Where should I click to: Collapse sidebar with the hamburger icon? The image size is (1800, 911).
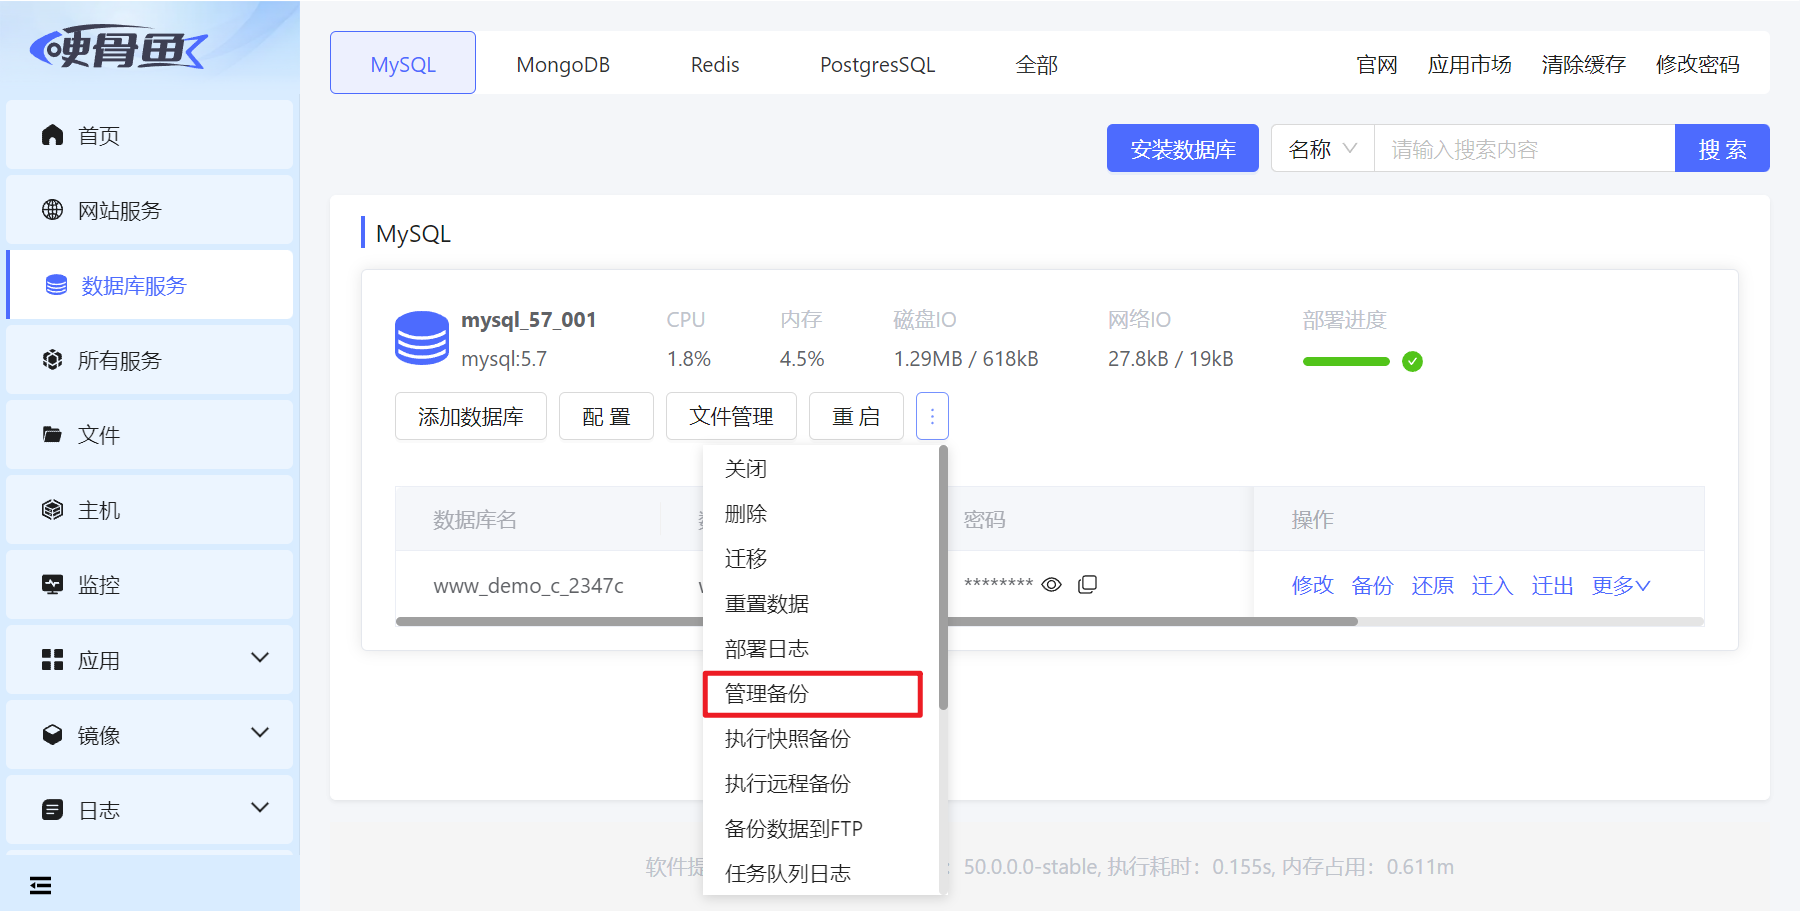point(40,885)
